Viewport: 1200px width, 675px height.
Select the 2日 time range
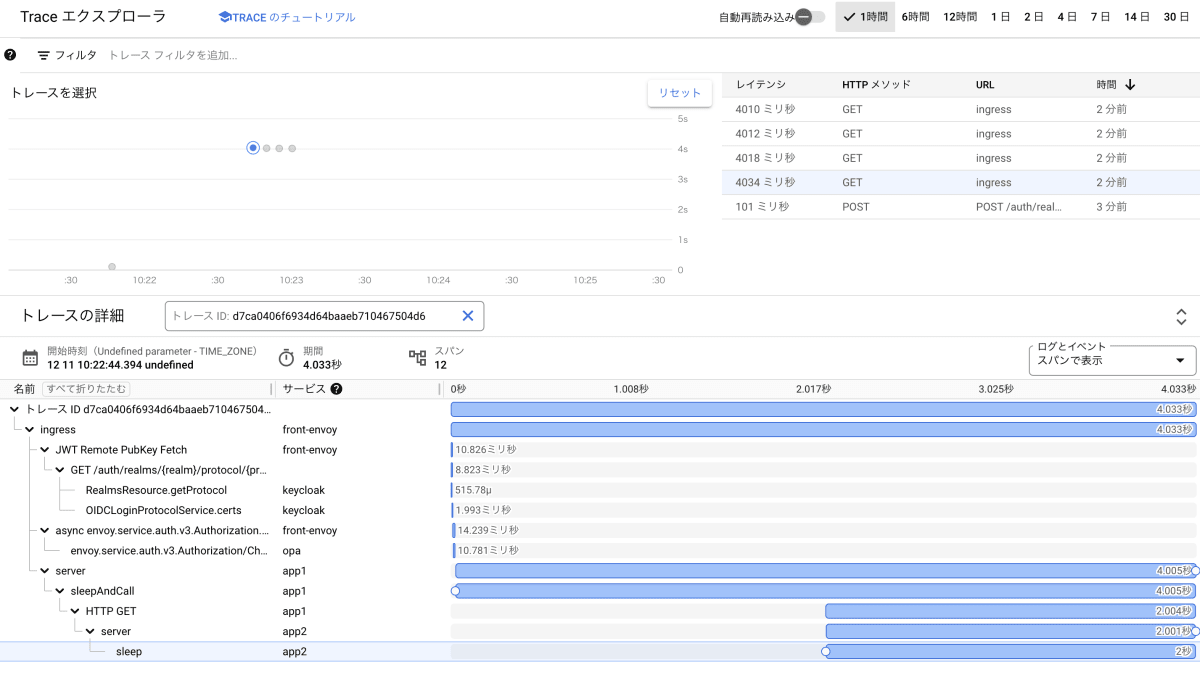[x=1033, y=17]
